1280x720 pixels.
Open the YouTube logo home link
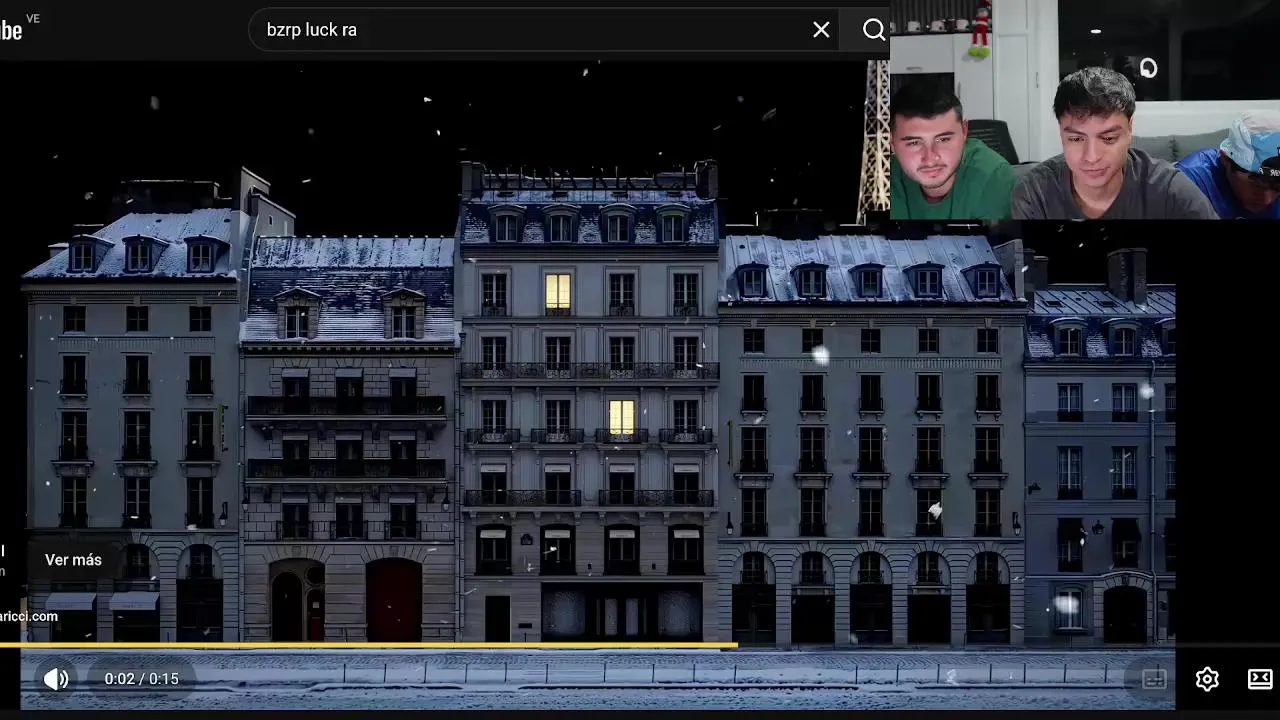click(x=12, y=29)
